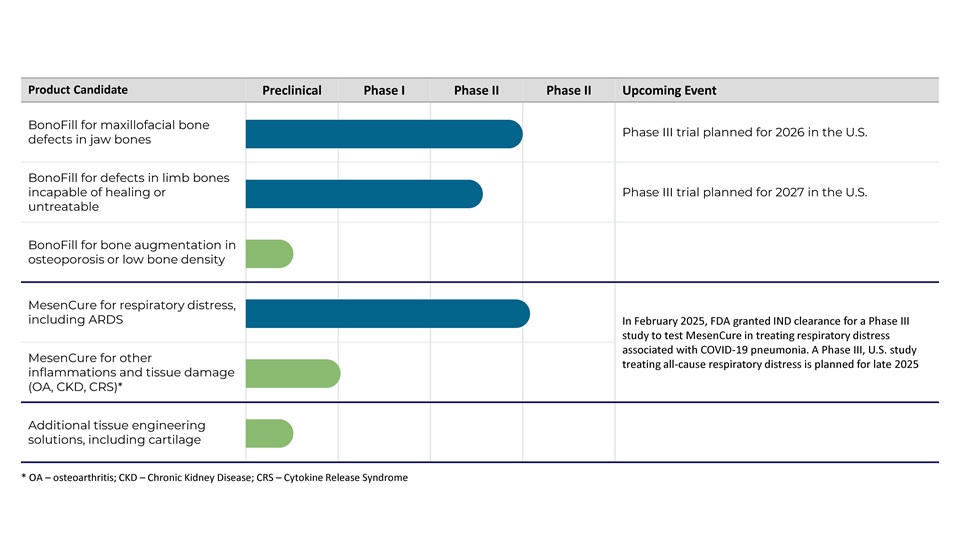960x540 pixels.
Task: Select the BonoFill limb bones incapable of healing label
Action: (x=129, y=192)
